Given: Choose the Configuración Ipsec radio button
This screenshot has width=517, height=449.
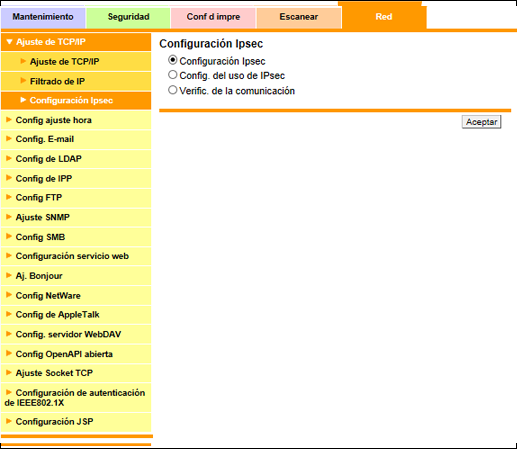Looking at the screenshot, I should pos(172,60).
